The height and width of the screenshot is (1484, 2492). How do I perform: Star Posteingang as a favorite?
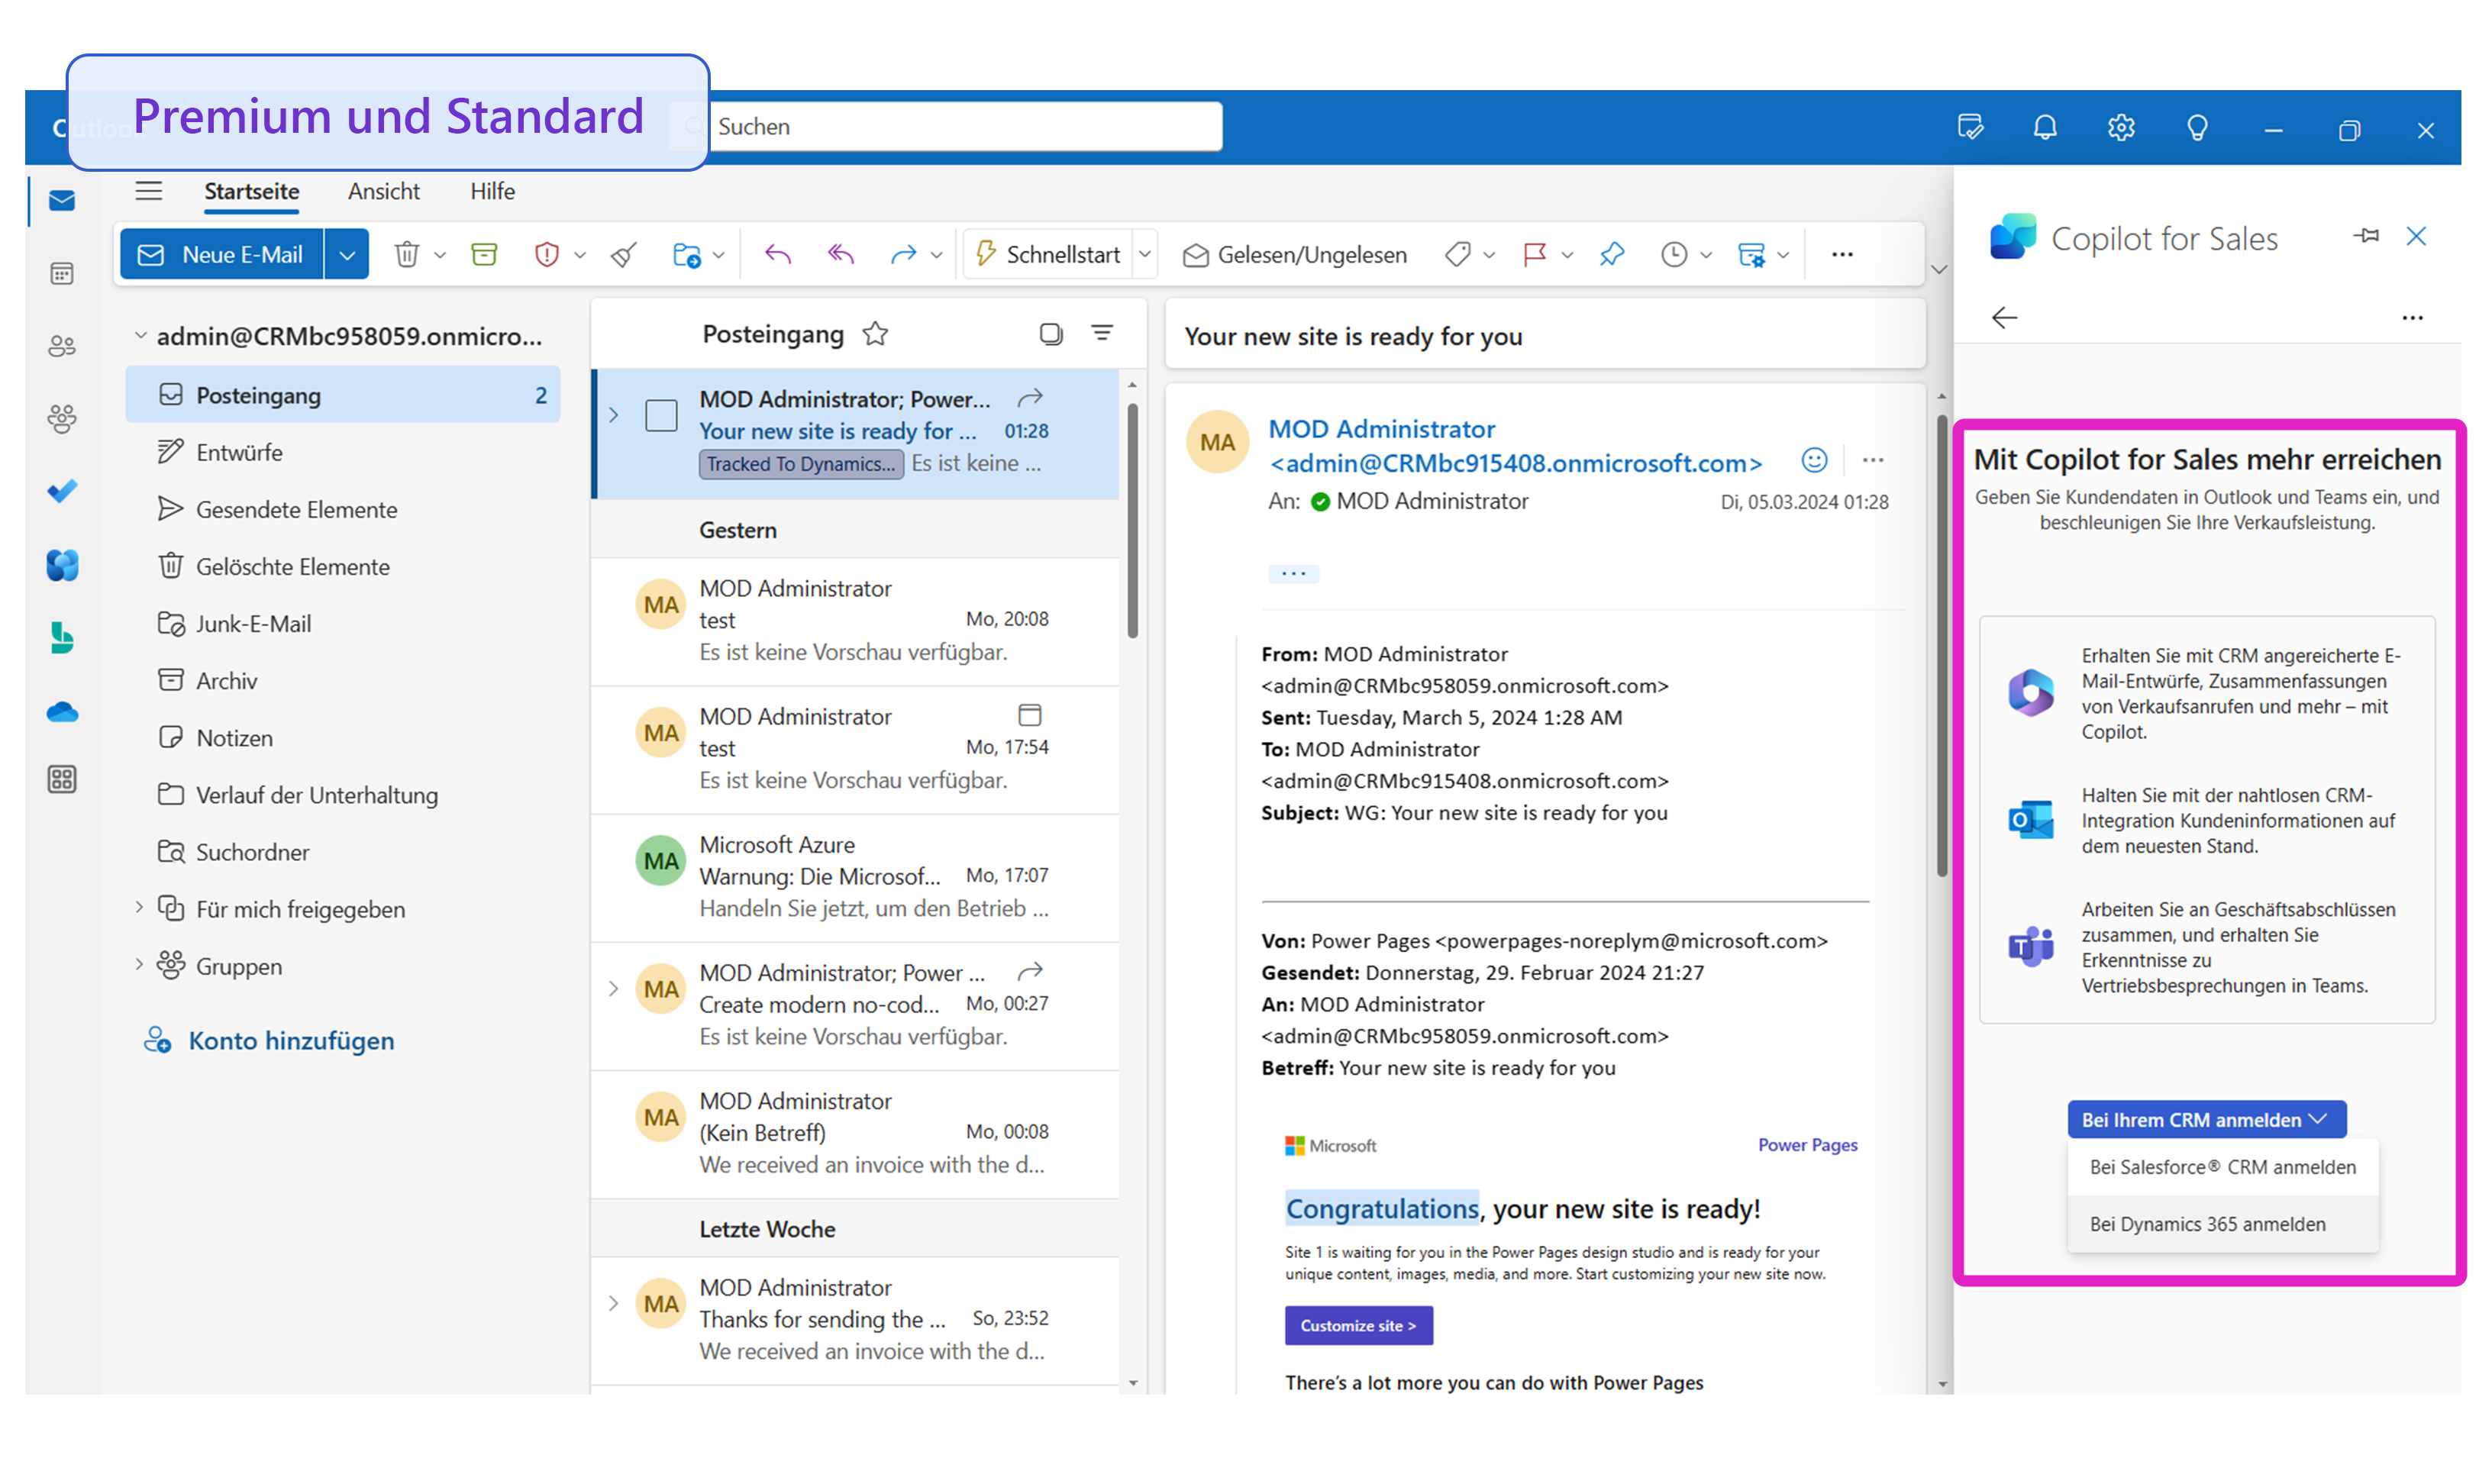coord(876,334)
